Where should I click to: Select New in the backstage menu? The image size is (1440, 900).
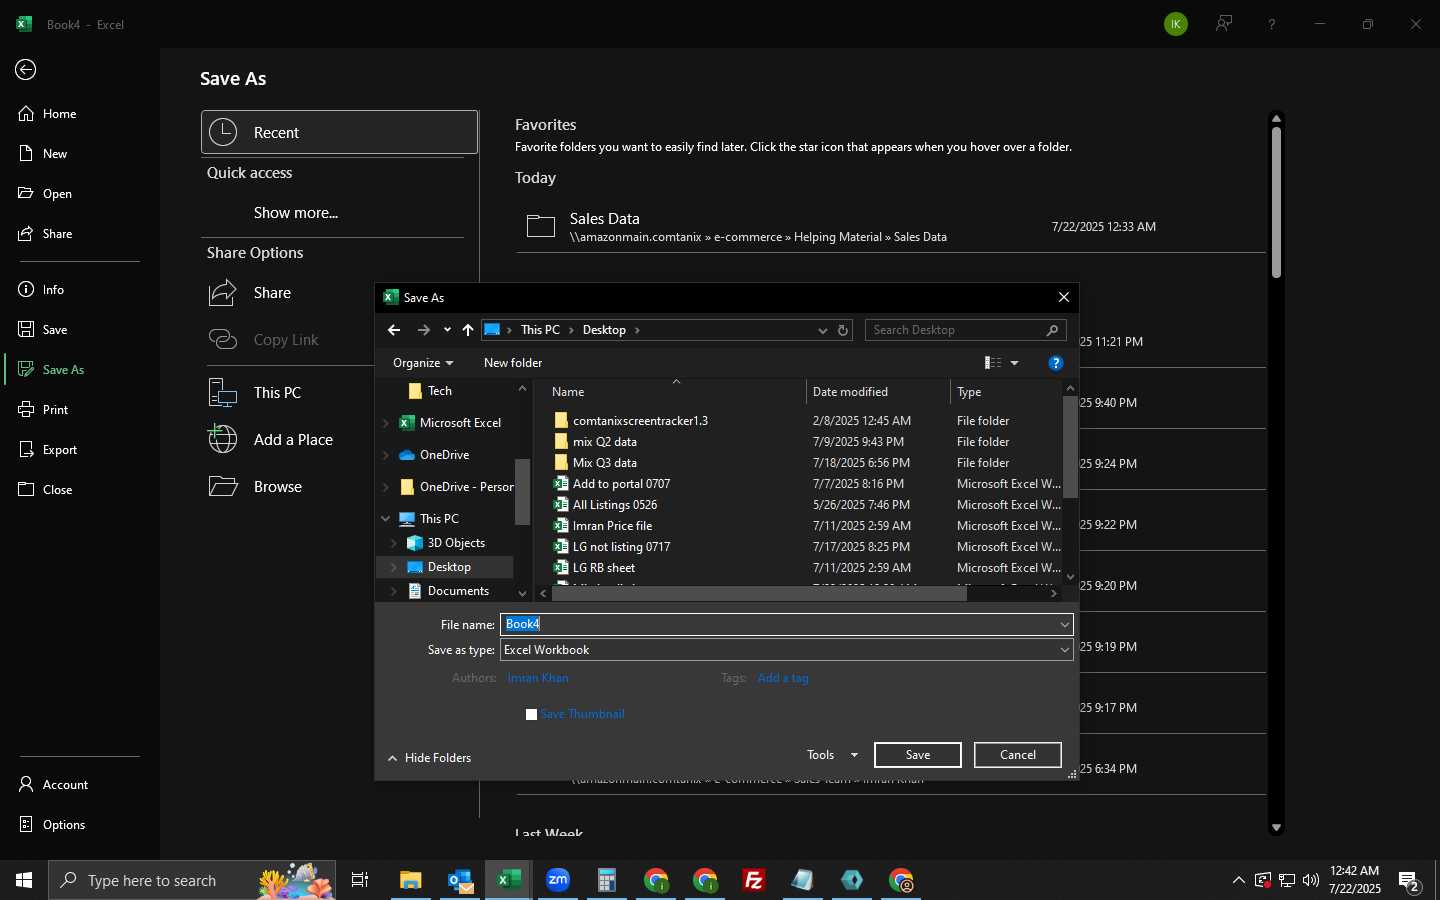55,154
